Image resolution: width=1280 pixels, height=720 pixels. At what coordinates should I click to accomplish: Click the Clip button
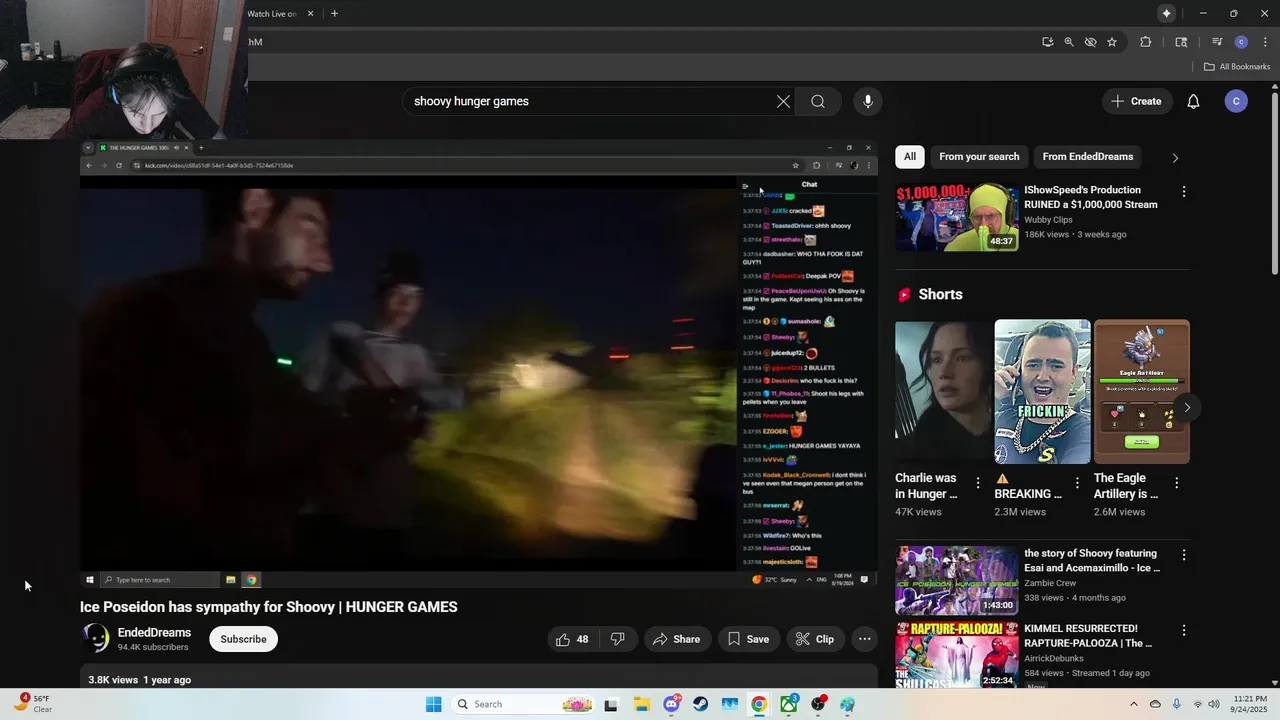[x=815, y=639]
